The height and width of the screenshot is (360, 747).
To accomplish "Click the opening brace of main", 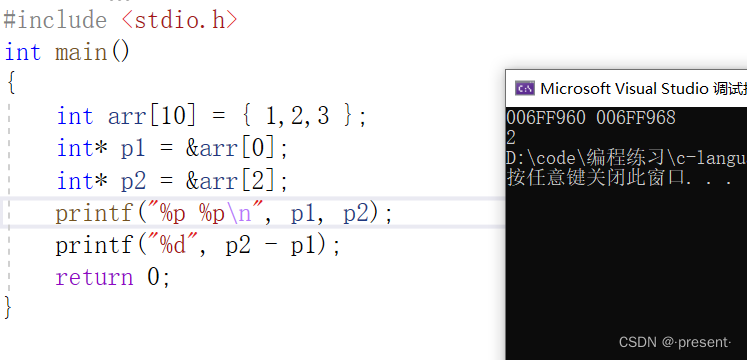I will 11,84.
